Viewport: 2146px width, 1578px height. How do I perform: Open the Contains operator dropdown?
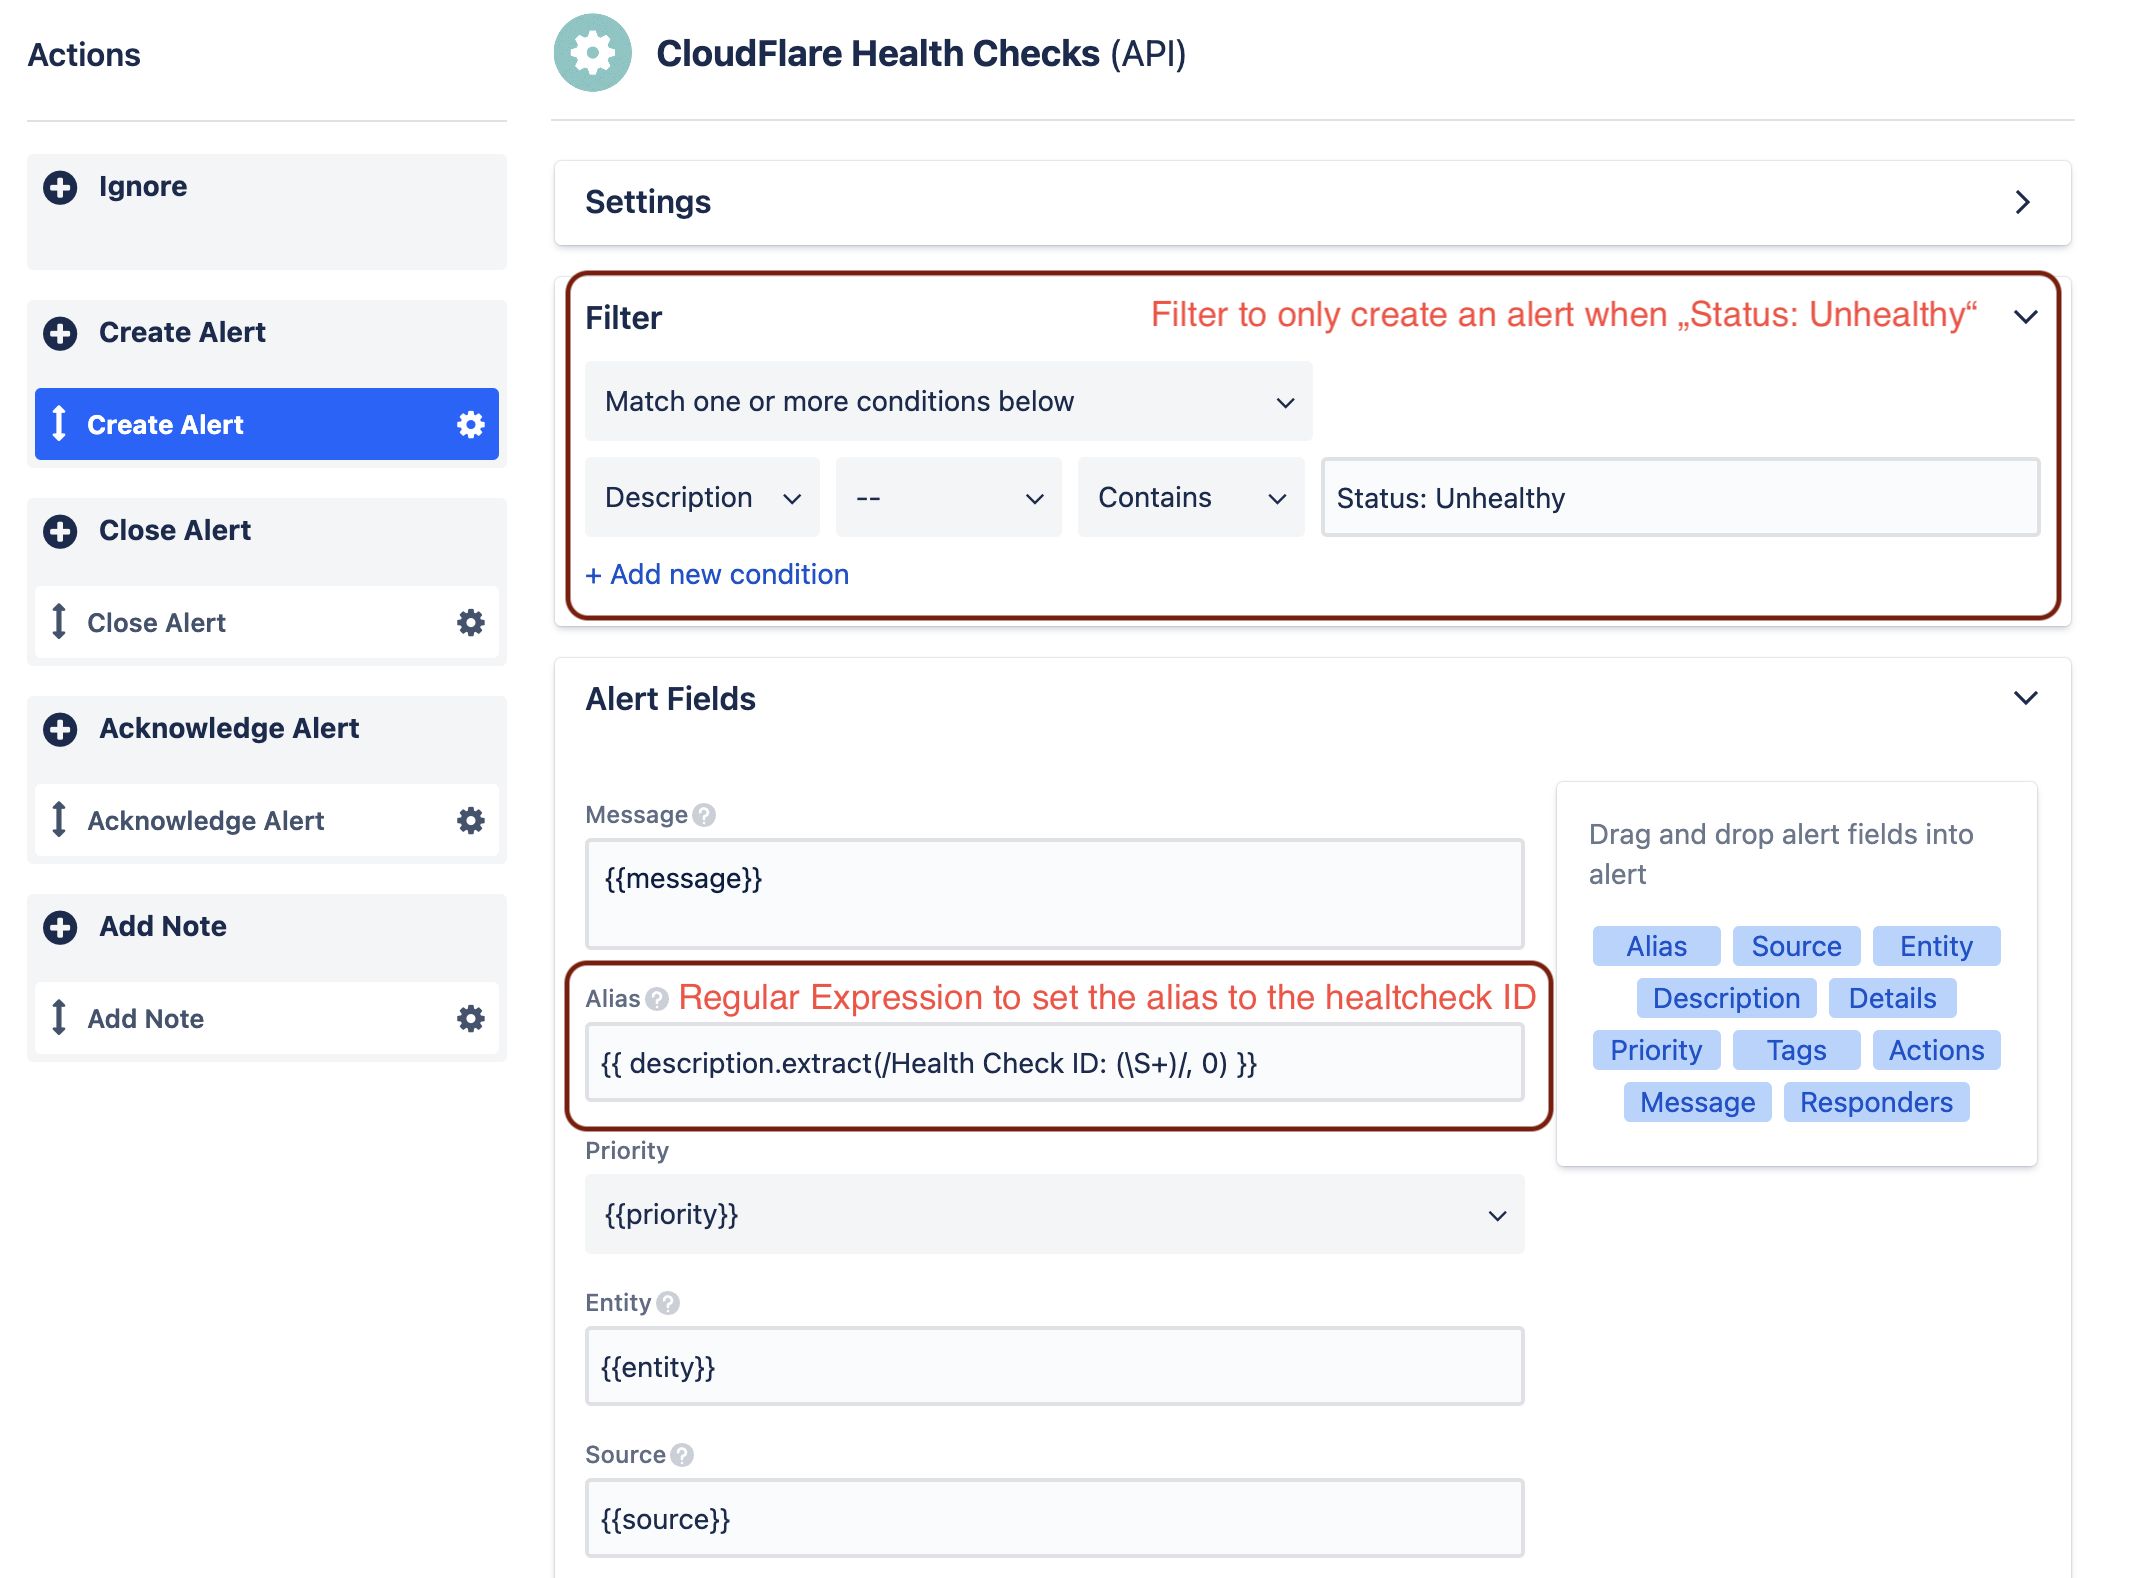coord(1190,497)
